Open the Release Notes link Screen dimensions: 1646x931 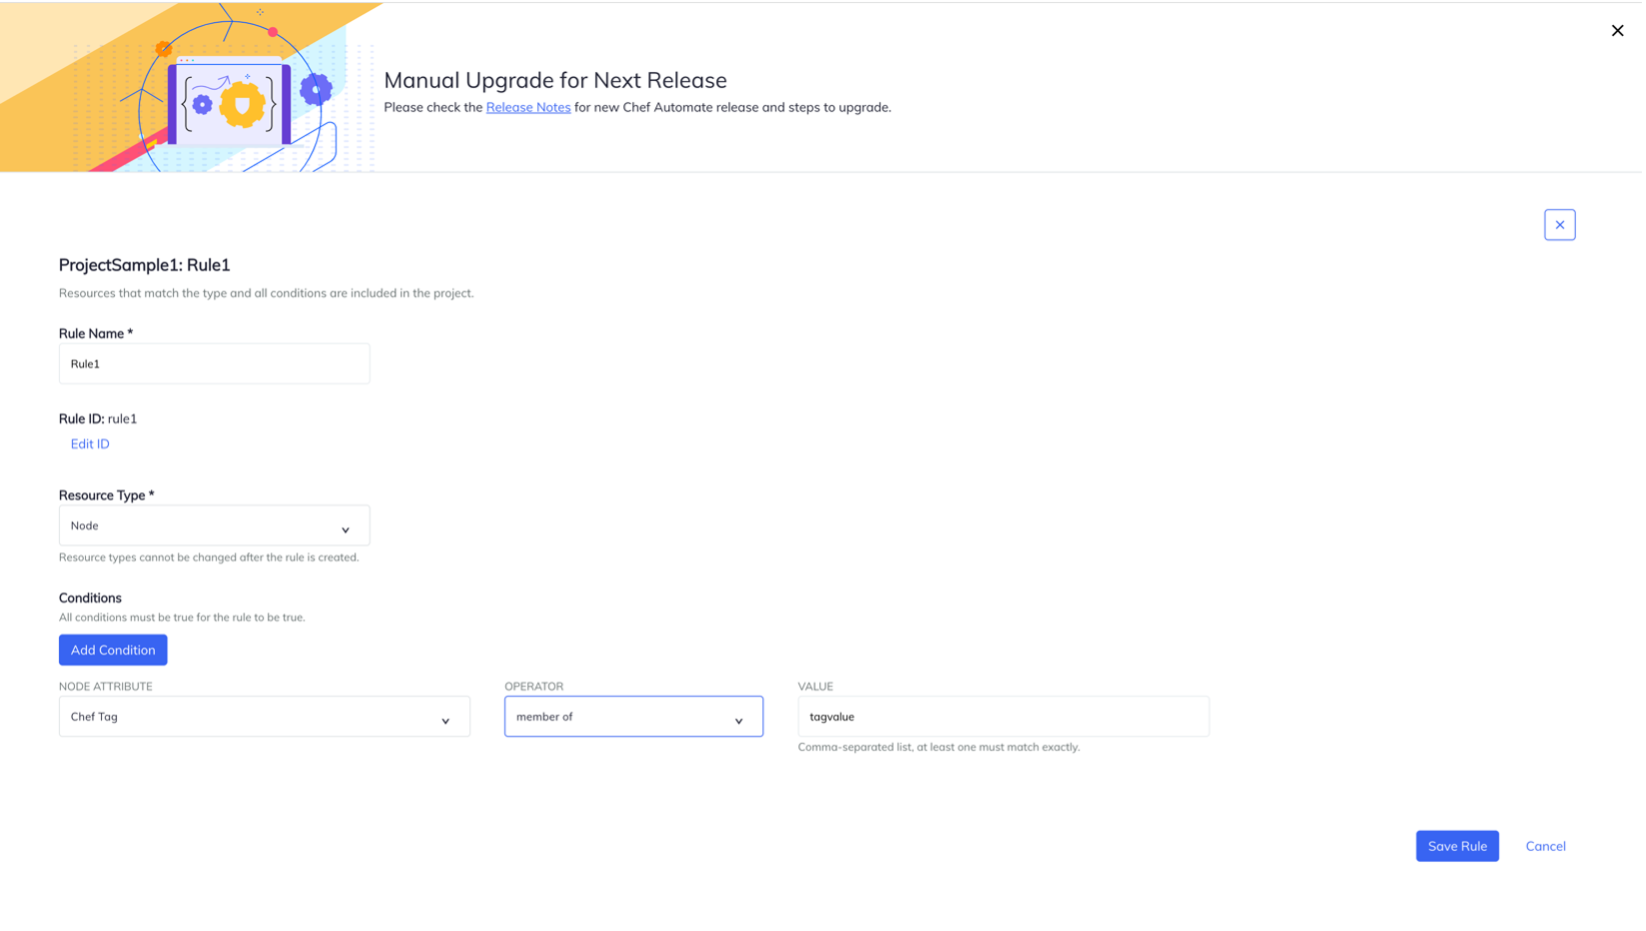[x=528, y=107]
